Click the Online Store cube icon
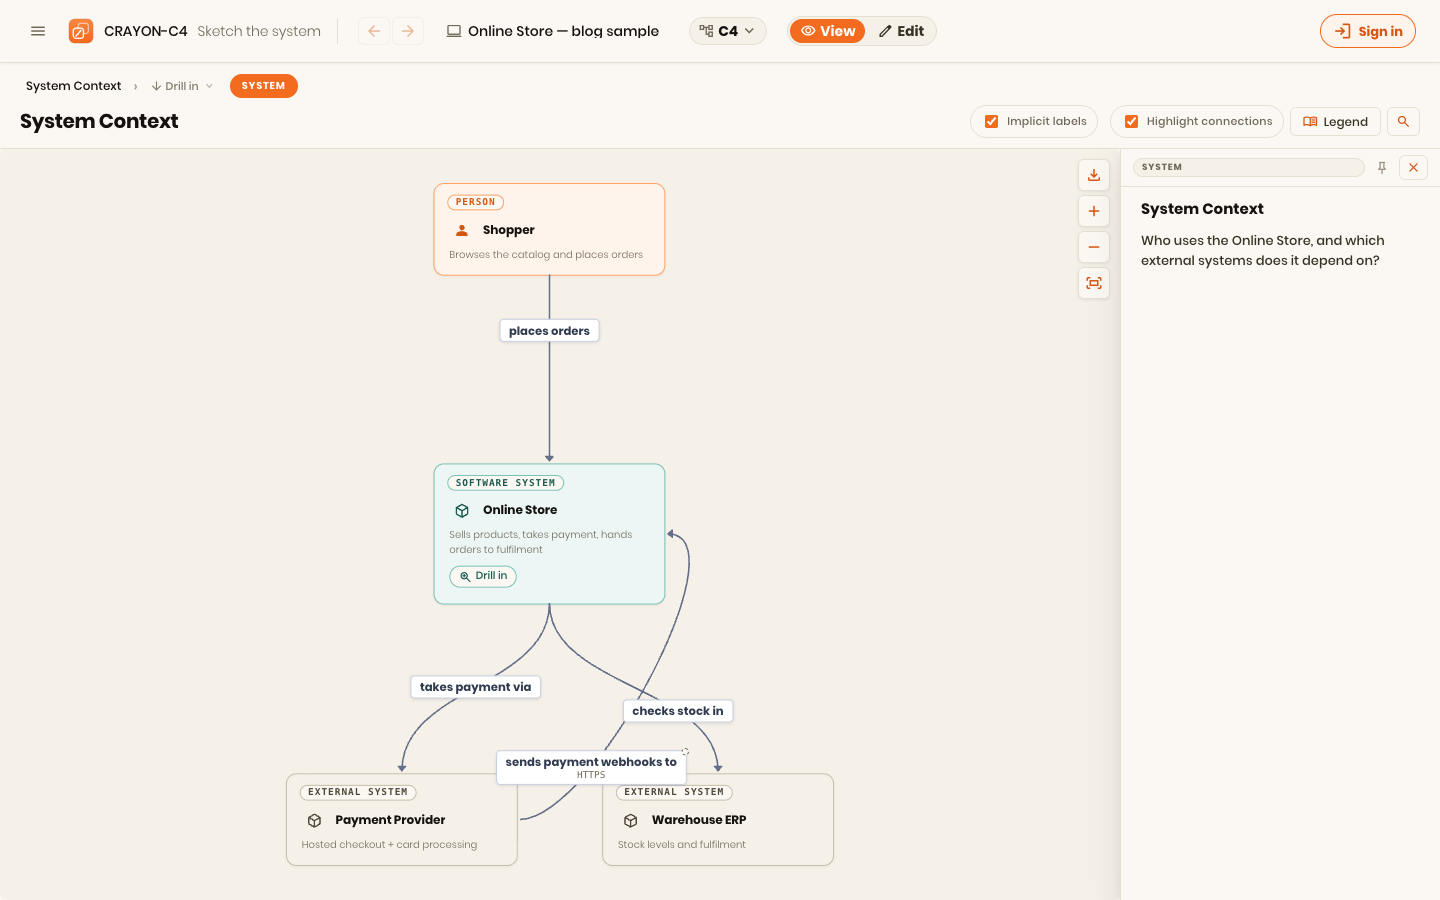Screen dimensions: 1440x900 pos(462,510)
